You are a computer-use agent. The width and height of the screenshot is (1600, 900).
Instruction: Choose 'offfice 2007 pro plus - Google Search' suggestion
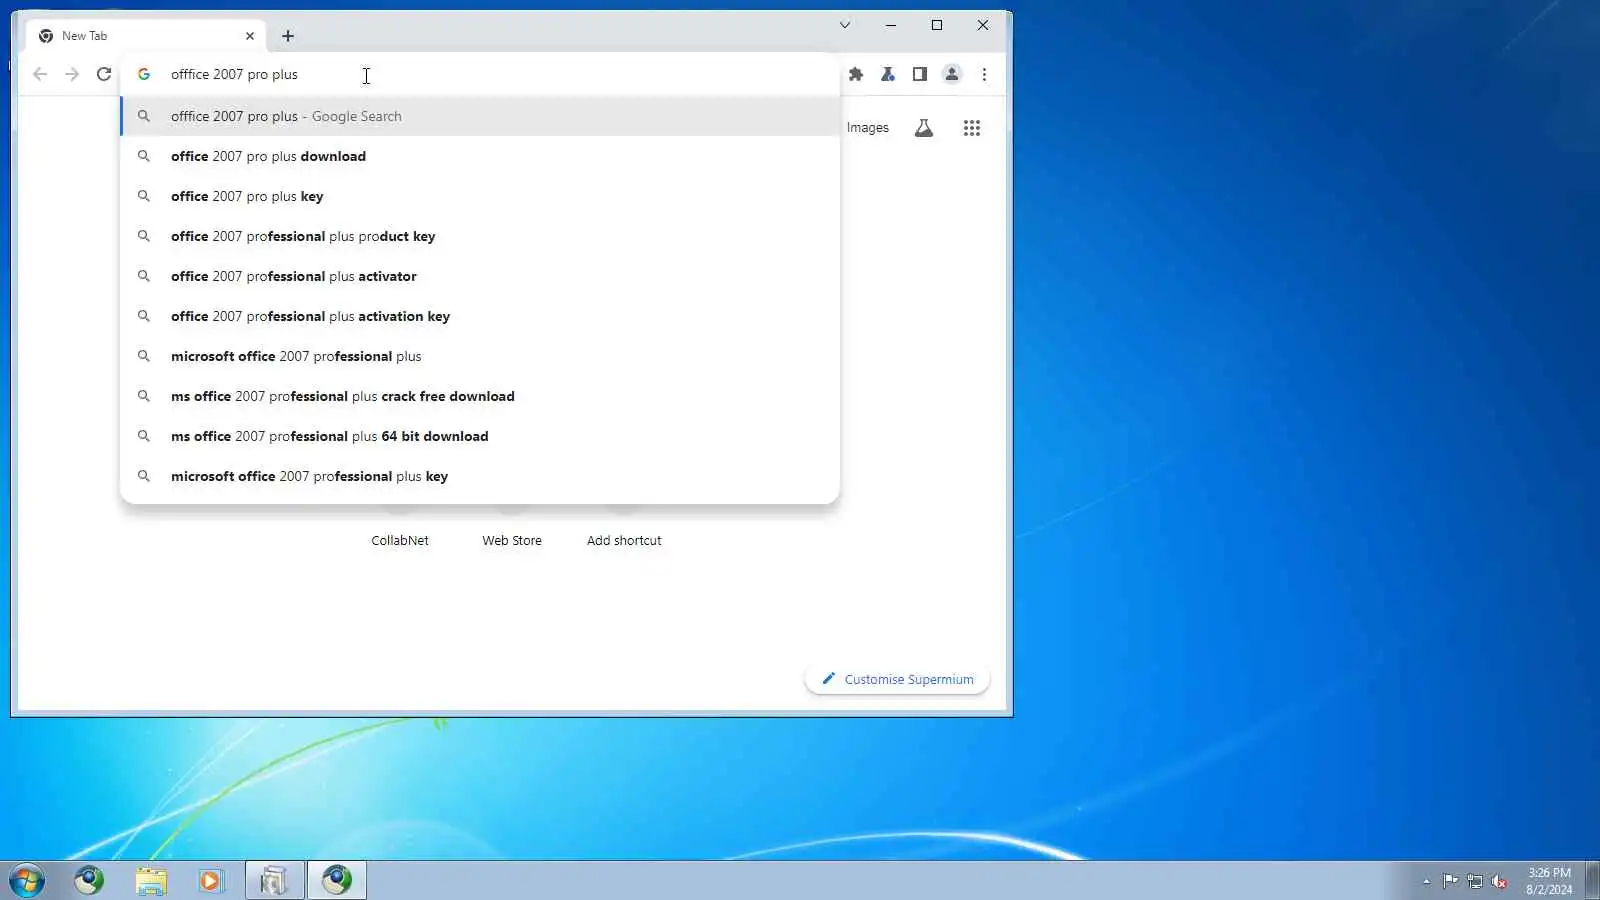[x=480, y=116]
